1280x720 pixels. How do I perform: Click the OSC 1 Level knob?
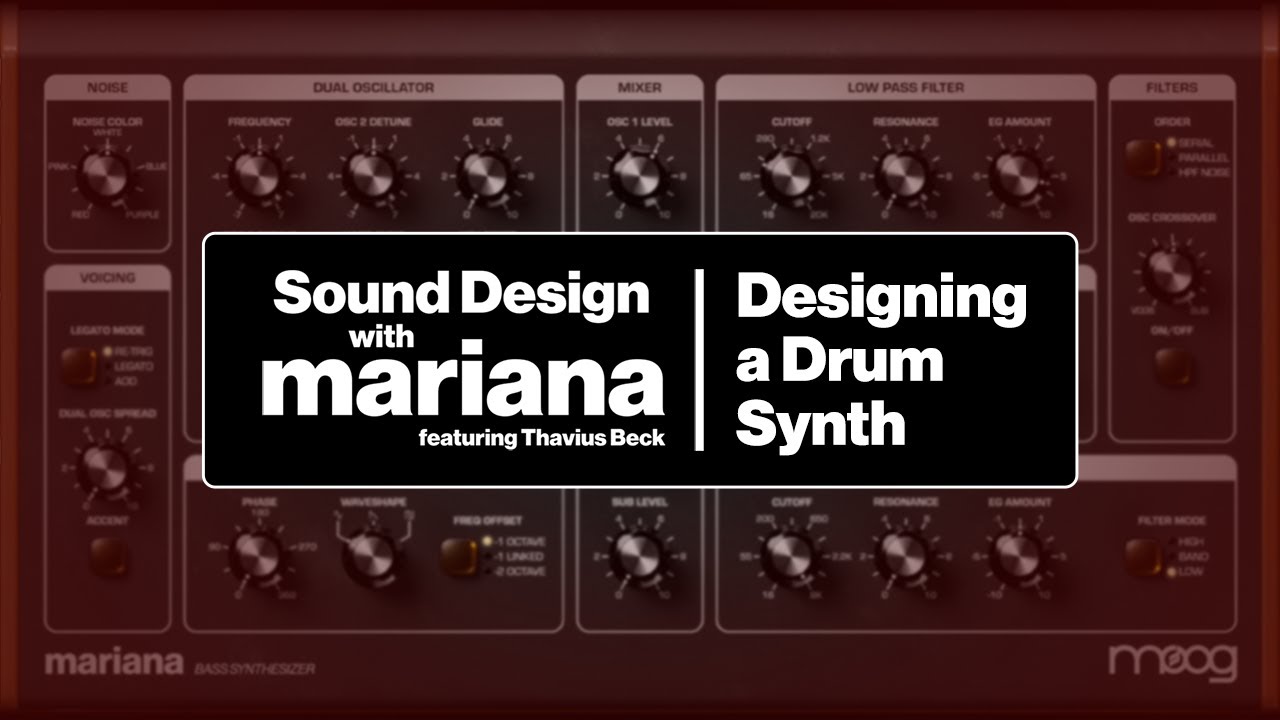point(638,176)
